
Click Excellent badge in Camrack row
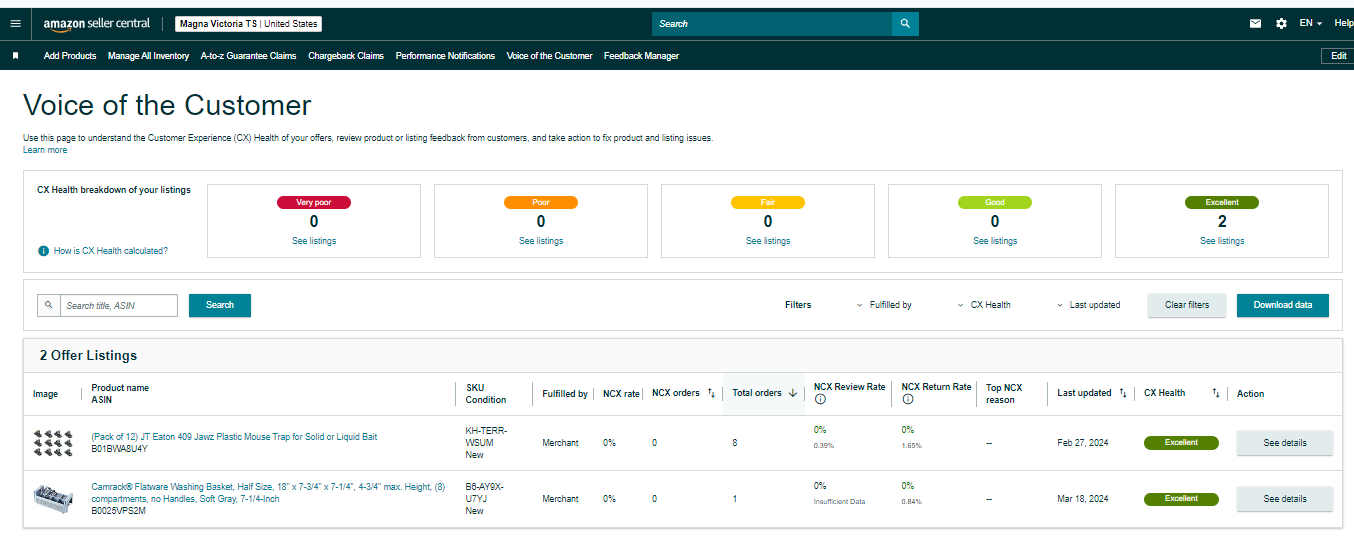tap(1181, 499)
